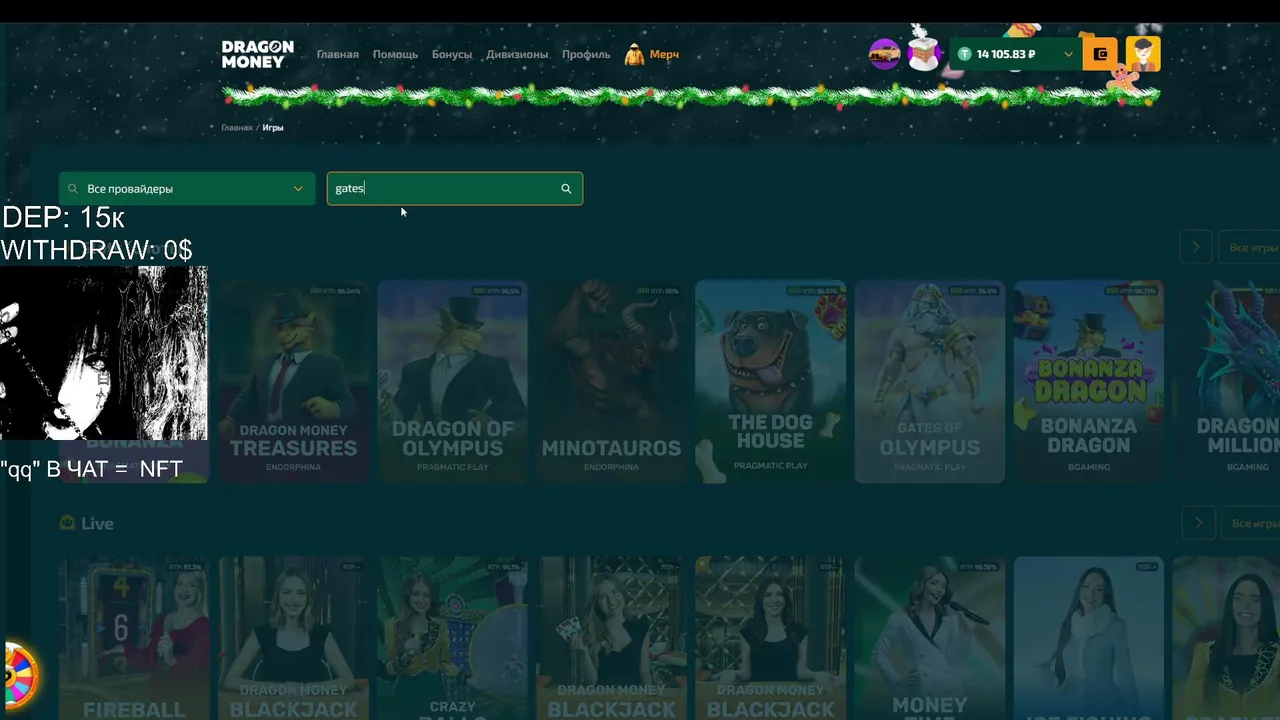This screenshot has width=1280, height=720.
Task: Open the Bonanza Dragon game card
Action: click(1088, 381)
